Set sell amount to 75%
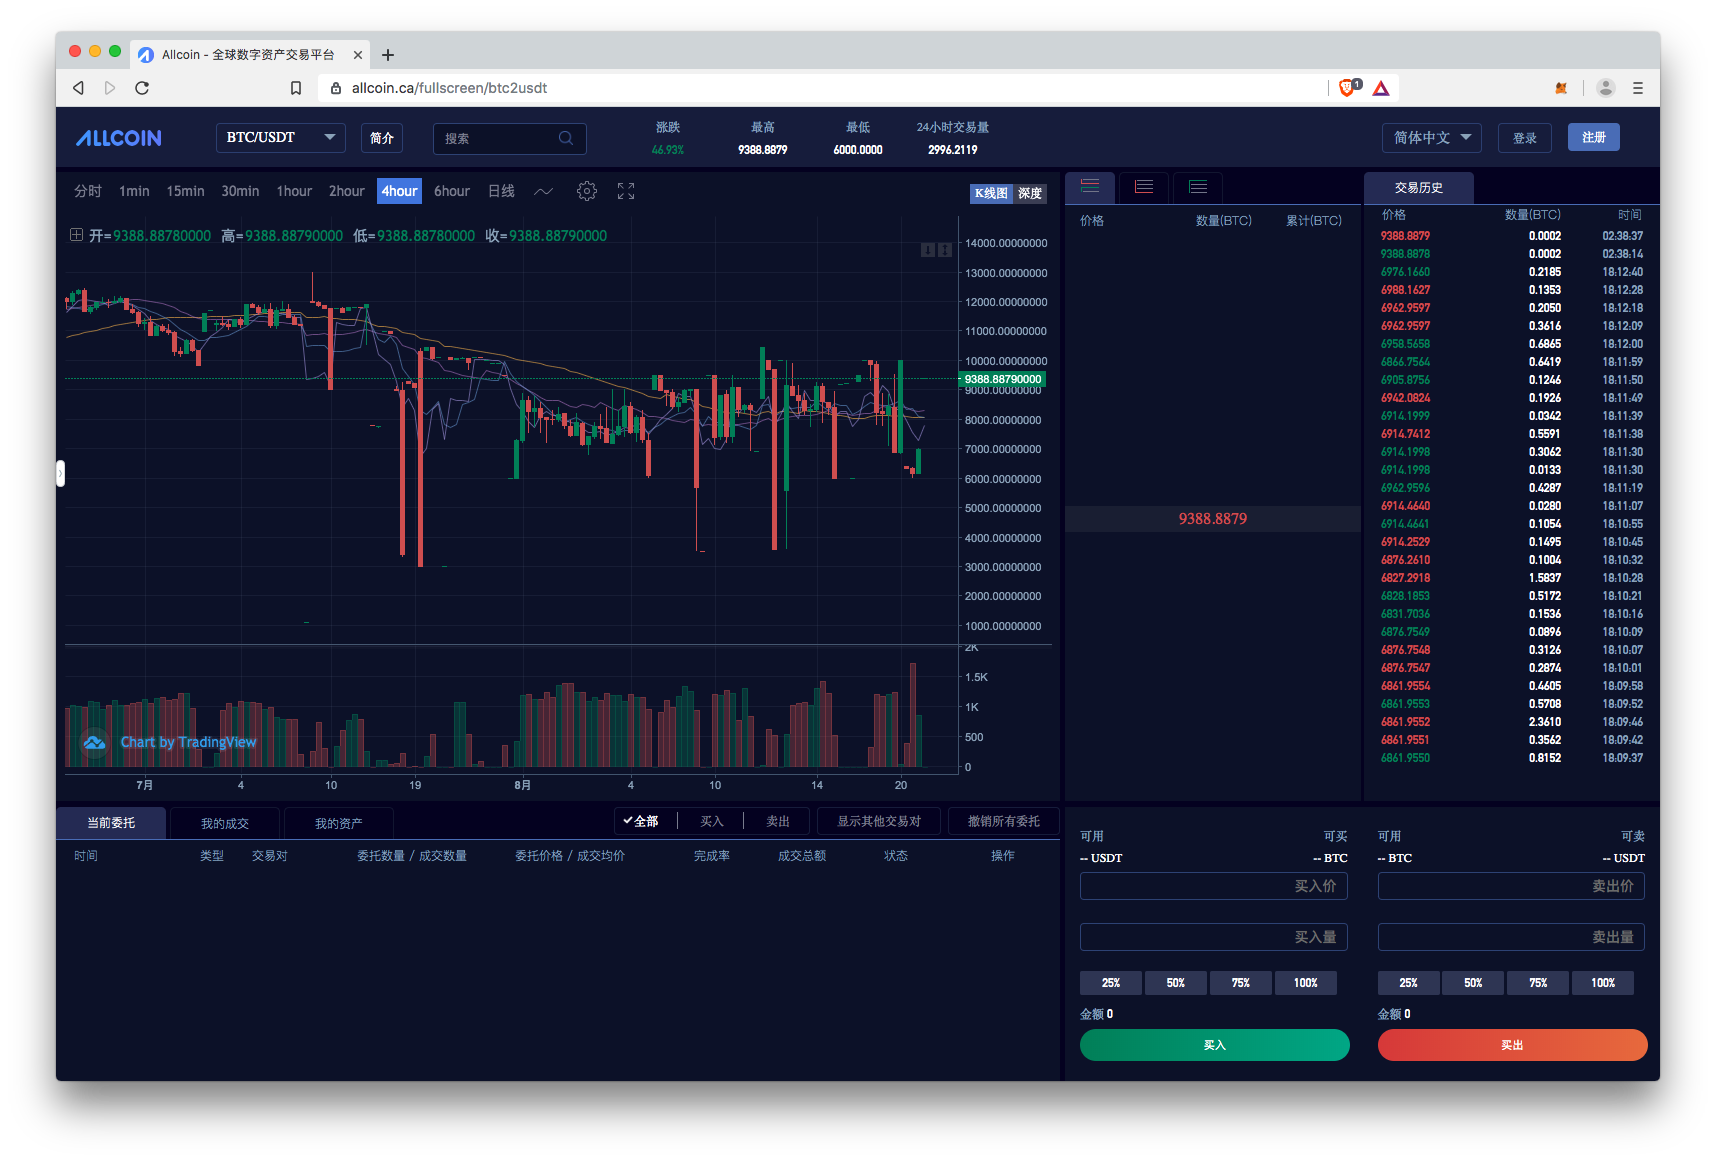Image resolution: width=1716 pixels, height=1161 pixels. tap(1538, 983)
